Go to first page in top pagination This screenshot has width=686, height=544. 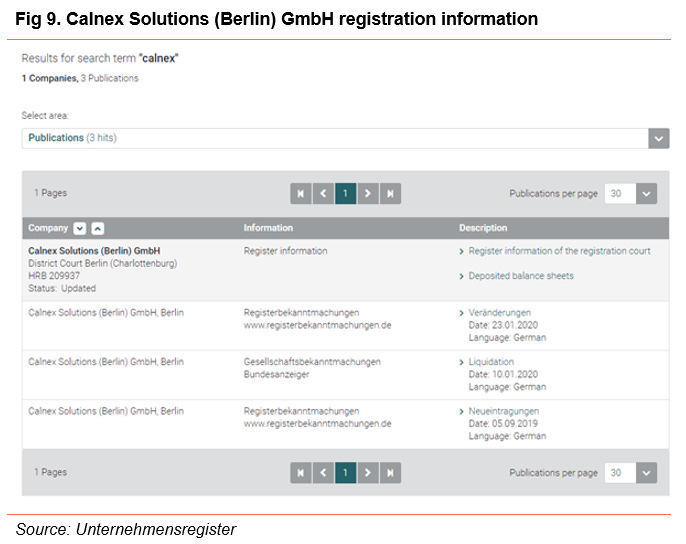point(301,193)
